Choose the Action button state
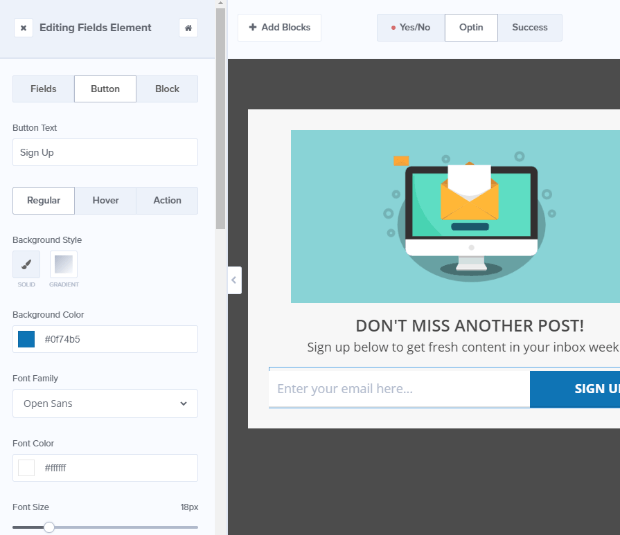 (x=167, y=200)
